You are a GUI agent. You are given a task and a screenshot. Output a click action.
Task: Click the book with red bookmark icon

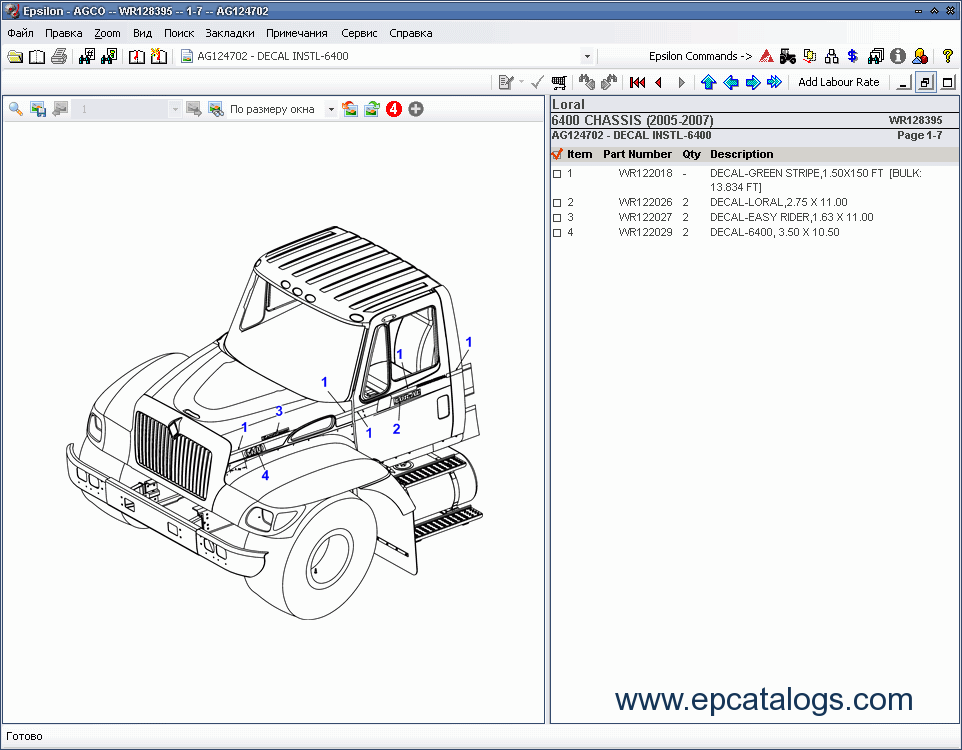[x=136, y=56]
